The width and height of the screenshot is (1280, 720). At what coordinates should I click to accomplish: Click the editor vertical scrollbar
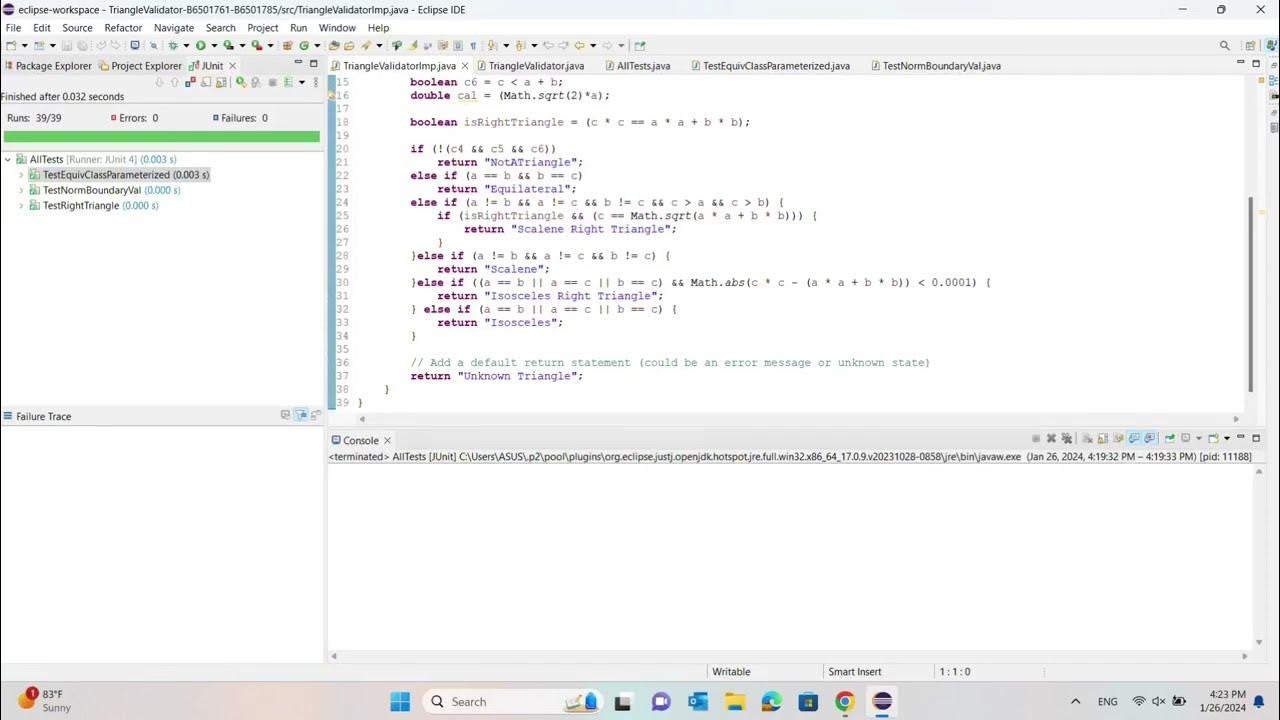[x=1250, y=293]
